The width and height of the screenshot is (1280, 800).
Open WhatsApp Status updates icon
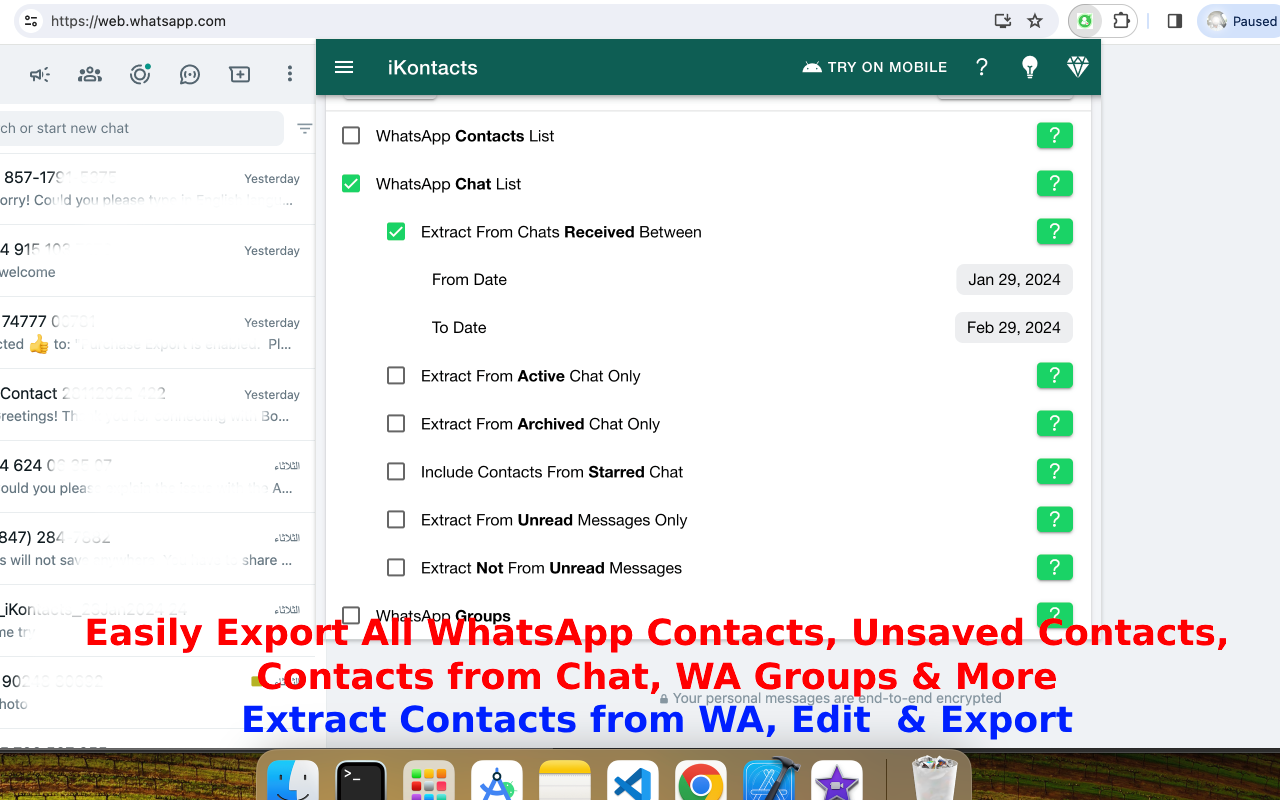point(139,74)
